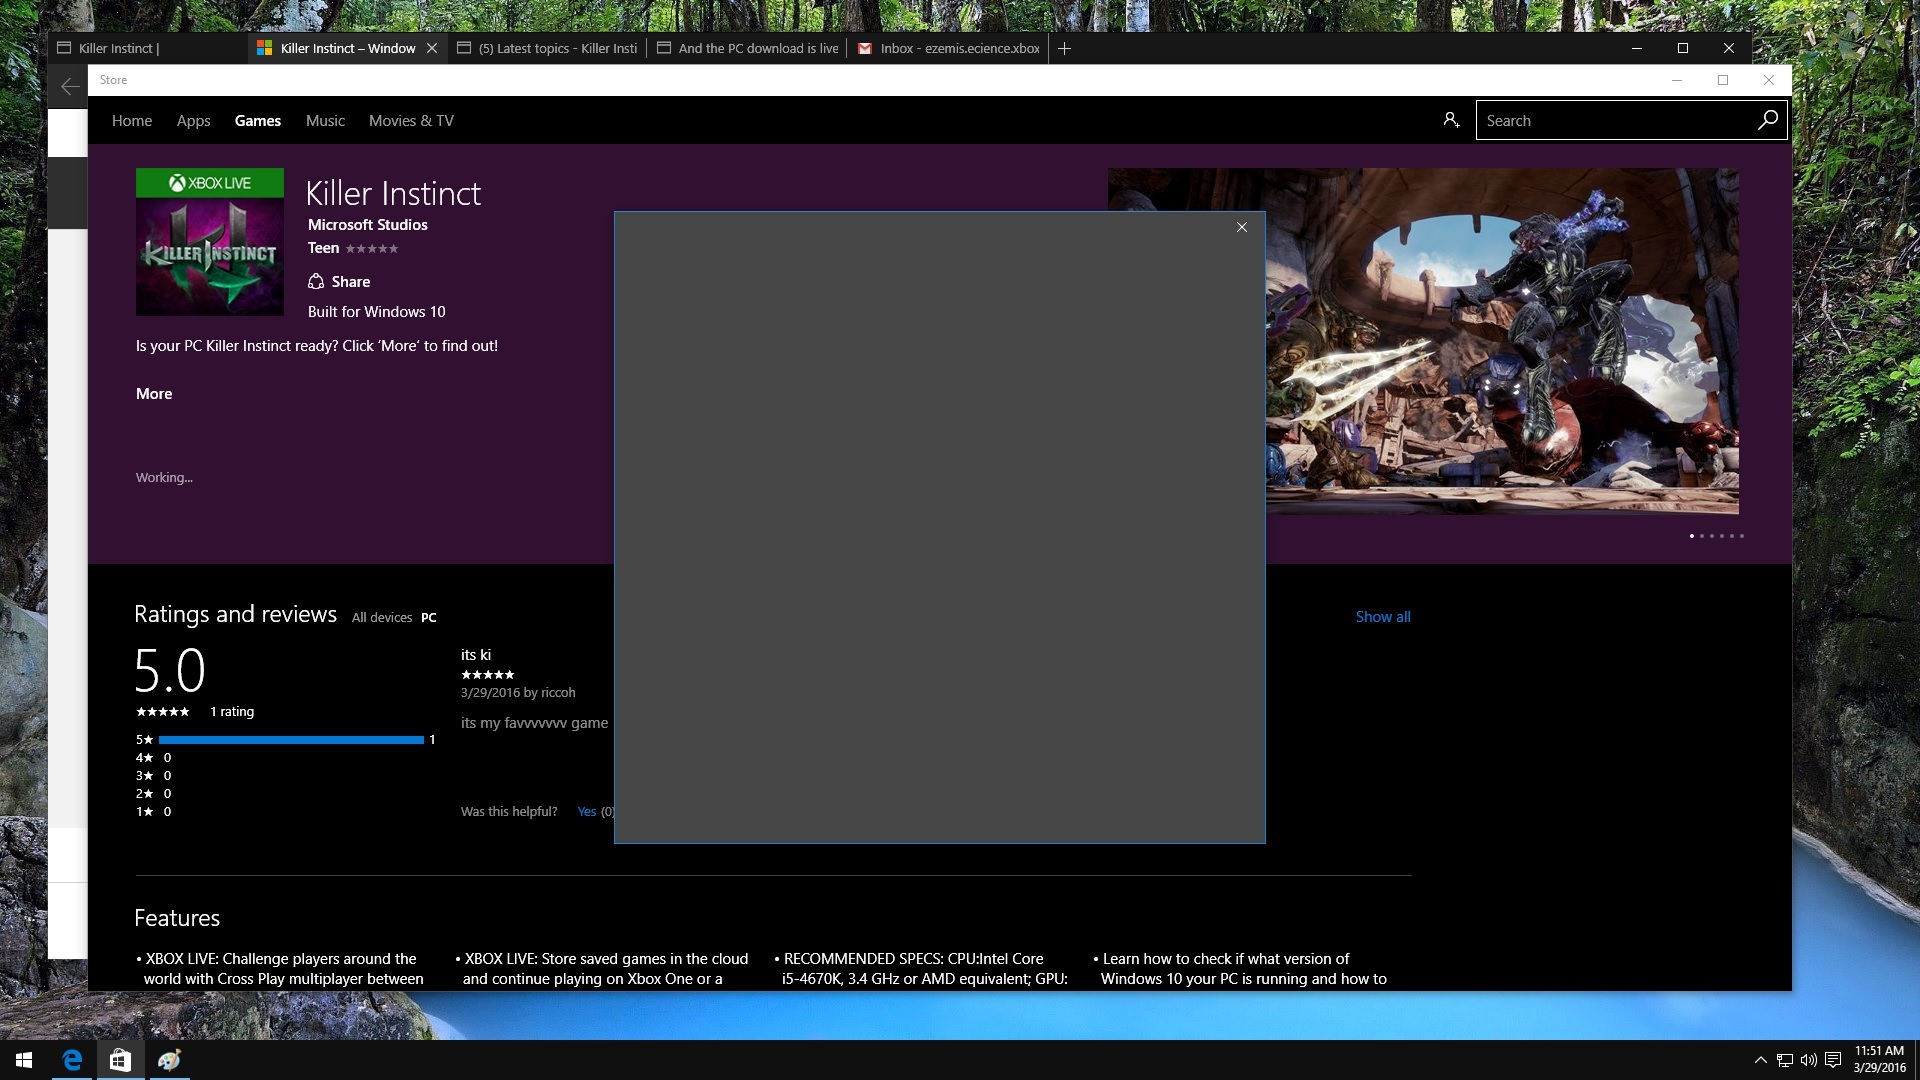Image resolution: width=1920 pixels, height=1080 pixels.
Task: Open the taskbar clock and date
Action: (x=1879, y=1060)
